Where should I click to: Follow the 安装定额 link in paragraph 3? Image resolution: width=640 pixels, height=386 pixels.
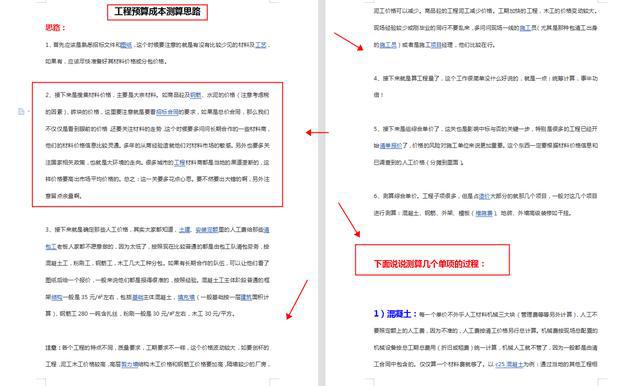pyautogui.click(x=207, y=230)
